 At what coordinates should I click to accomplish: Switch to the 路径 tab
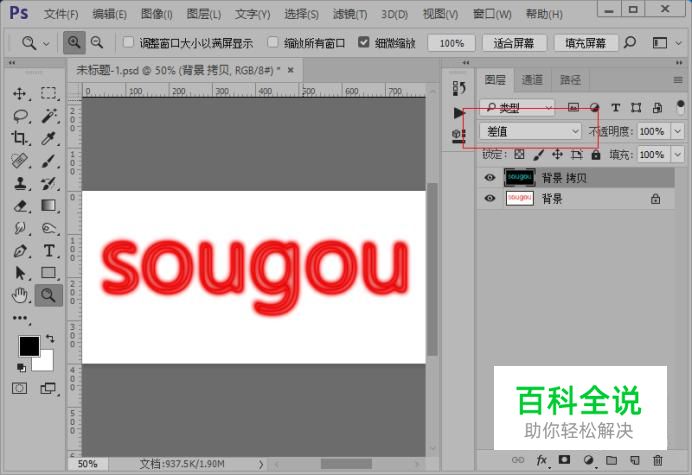(570, 80)
